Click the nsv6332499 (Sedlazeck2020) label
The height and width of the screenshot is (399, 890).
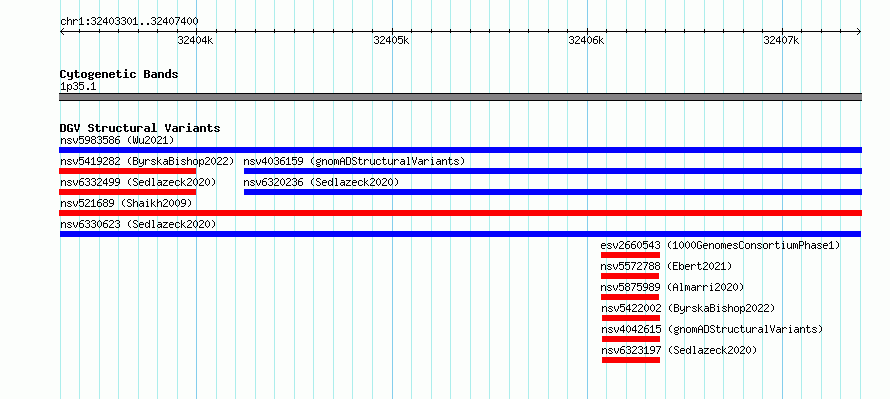(138, 182)
